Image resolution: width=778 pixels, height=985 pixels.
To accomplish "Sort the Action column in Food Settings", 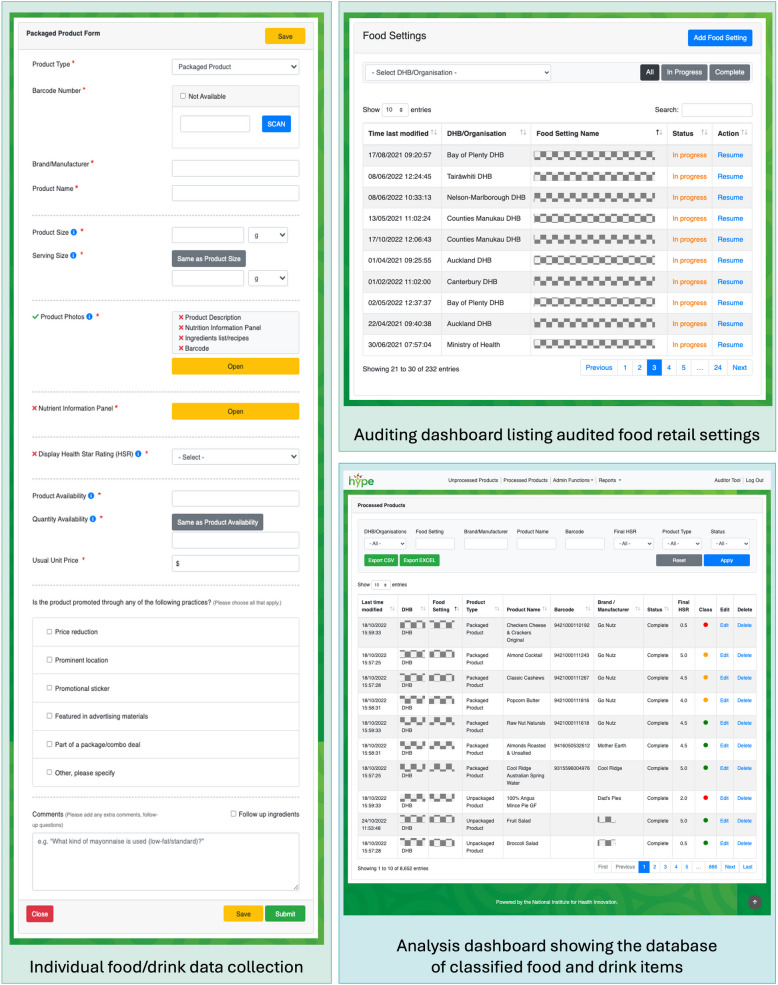I will coord(744,133).
